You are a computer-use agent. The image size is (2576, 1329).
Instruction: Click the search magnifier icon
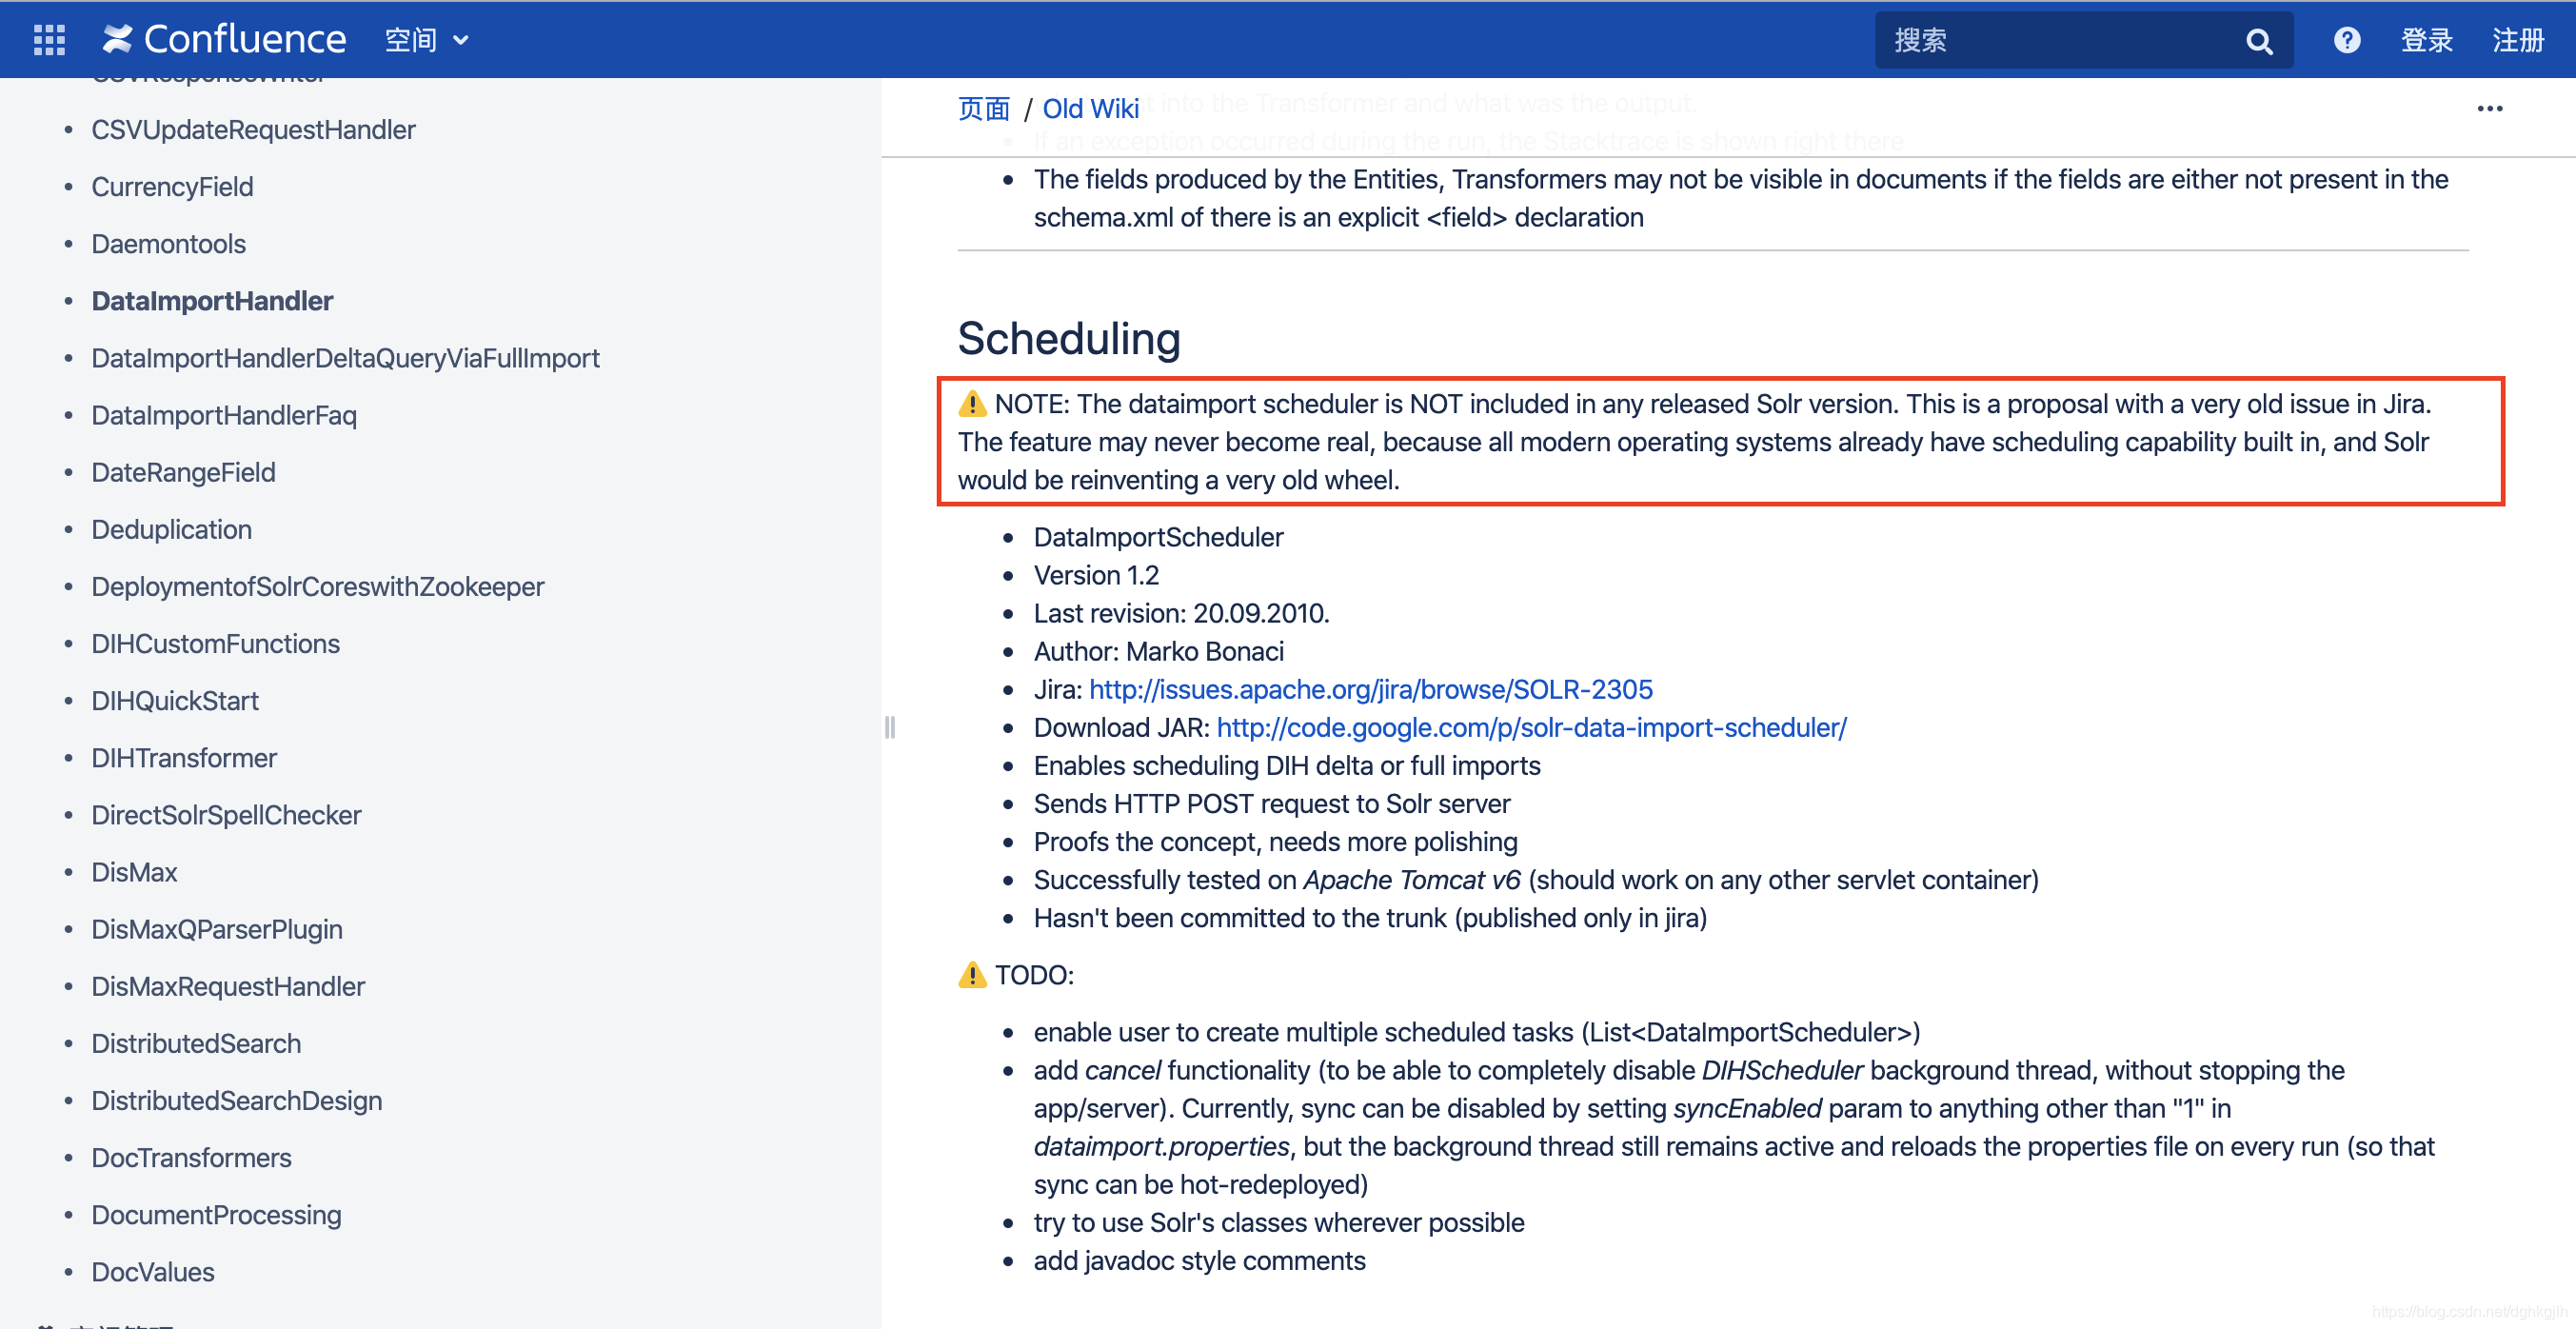tap(2258, 41)
